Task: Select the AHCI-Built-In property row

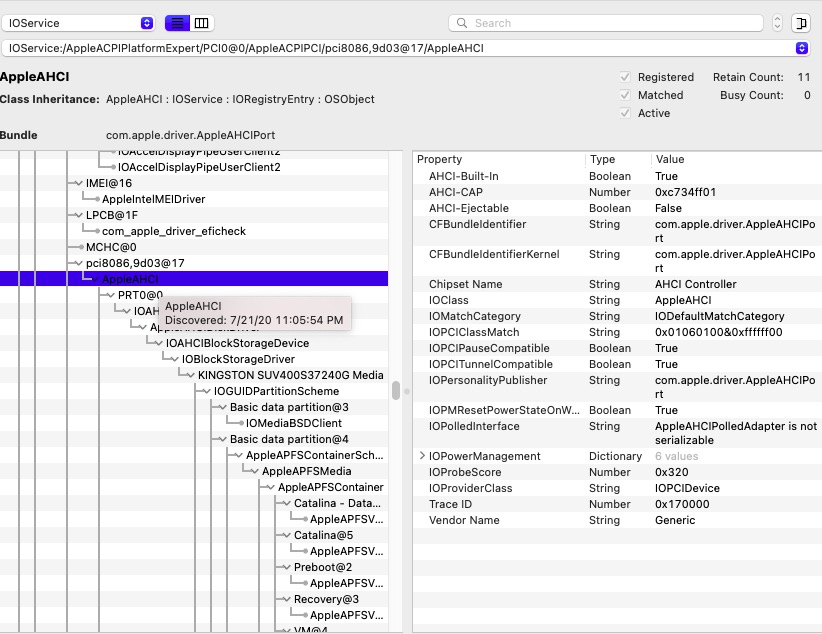Action: click(x=617, y=176)
